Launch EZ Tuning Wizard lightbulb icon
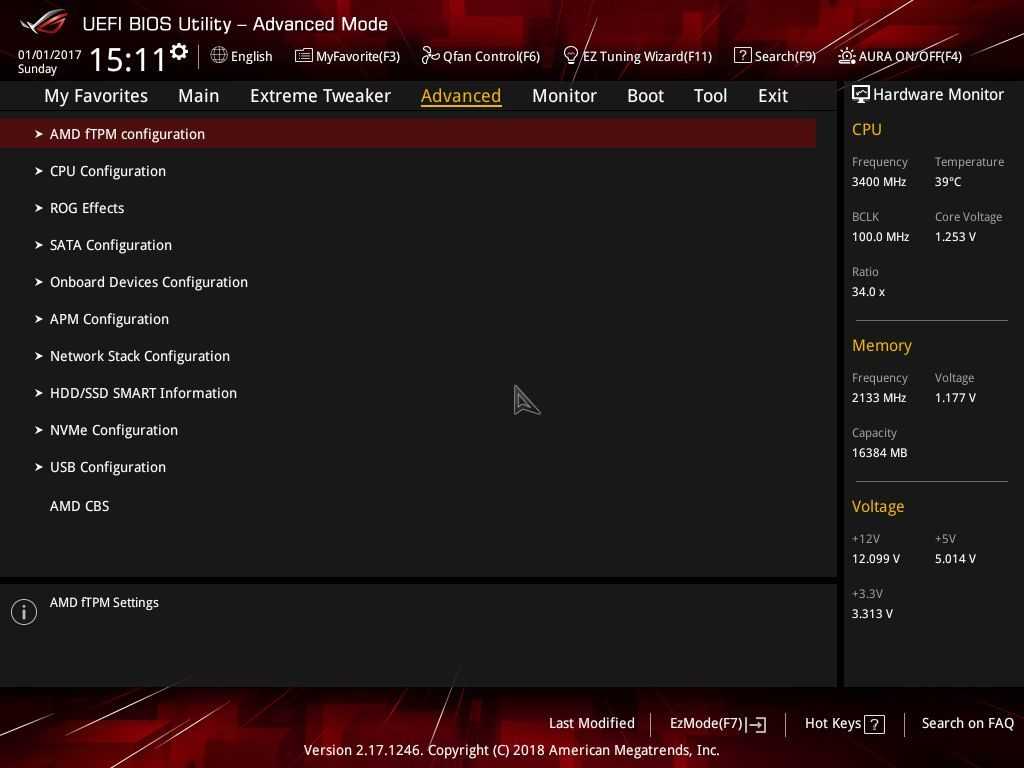 pyautogui.click(x=571, y=56)
